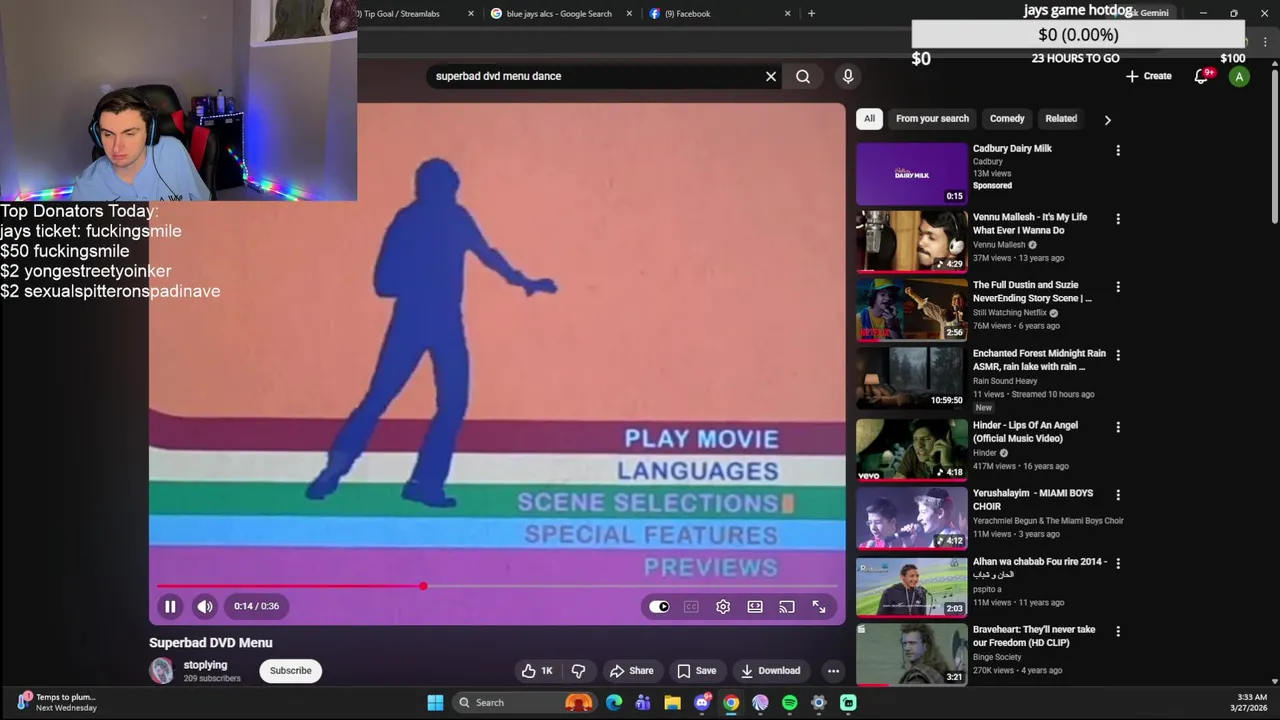Open options menu for Yerushalayim video

1118,495
